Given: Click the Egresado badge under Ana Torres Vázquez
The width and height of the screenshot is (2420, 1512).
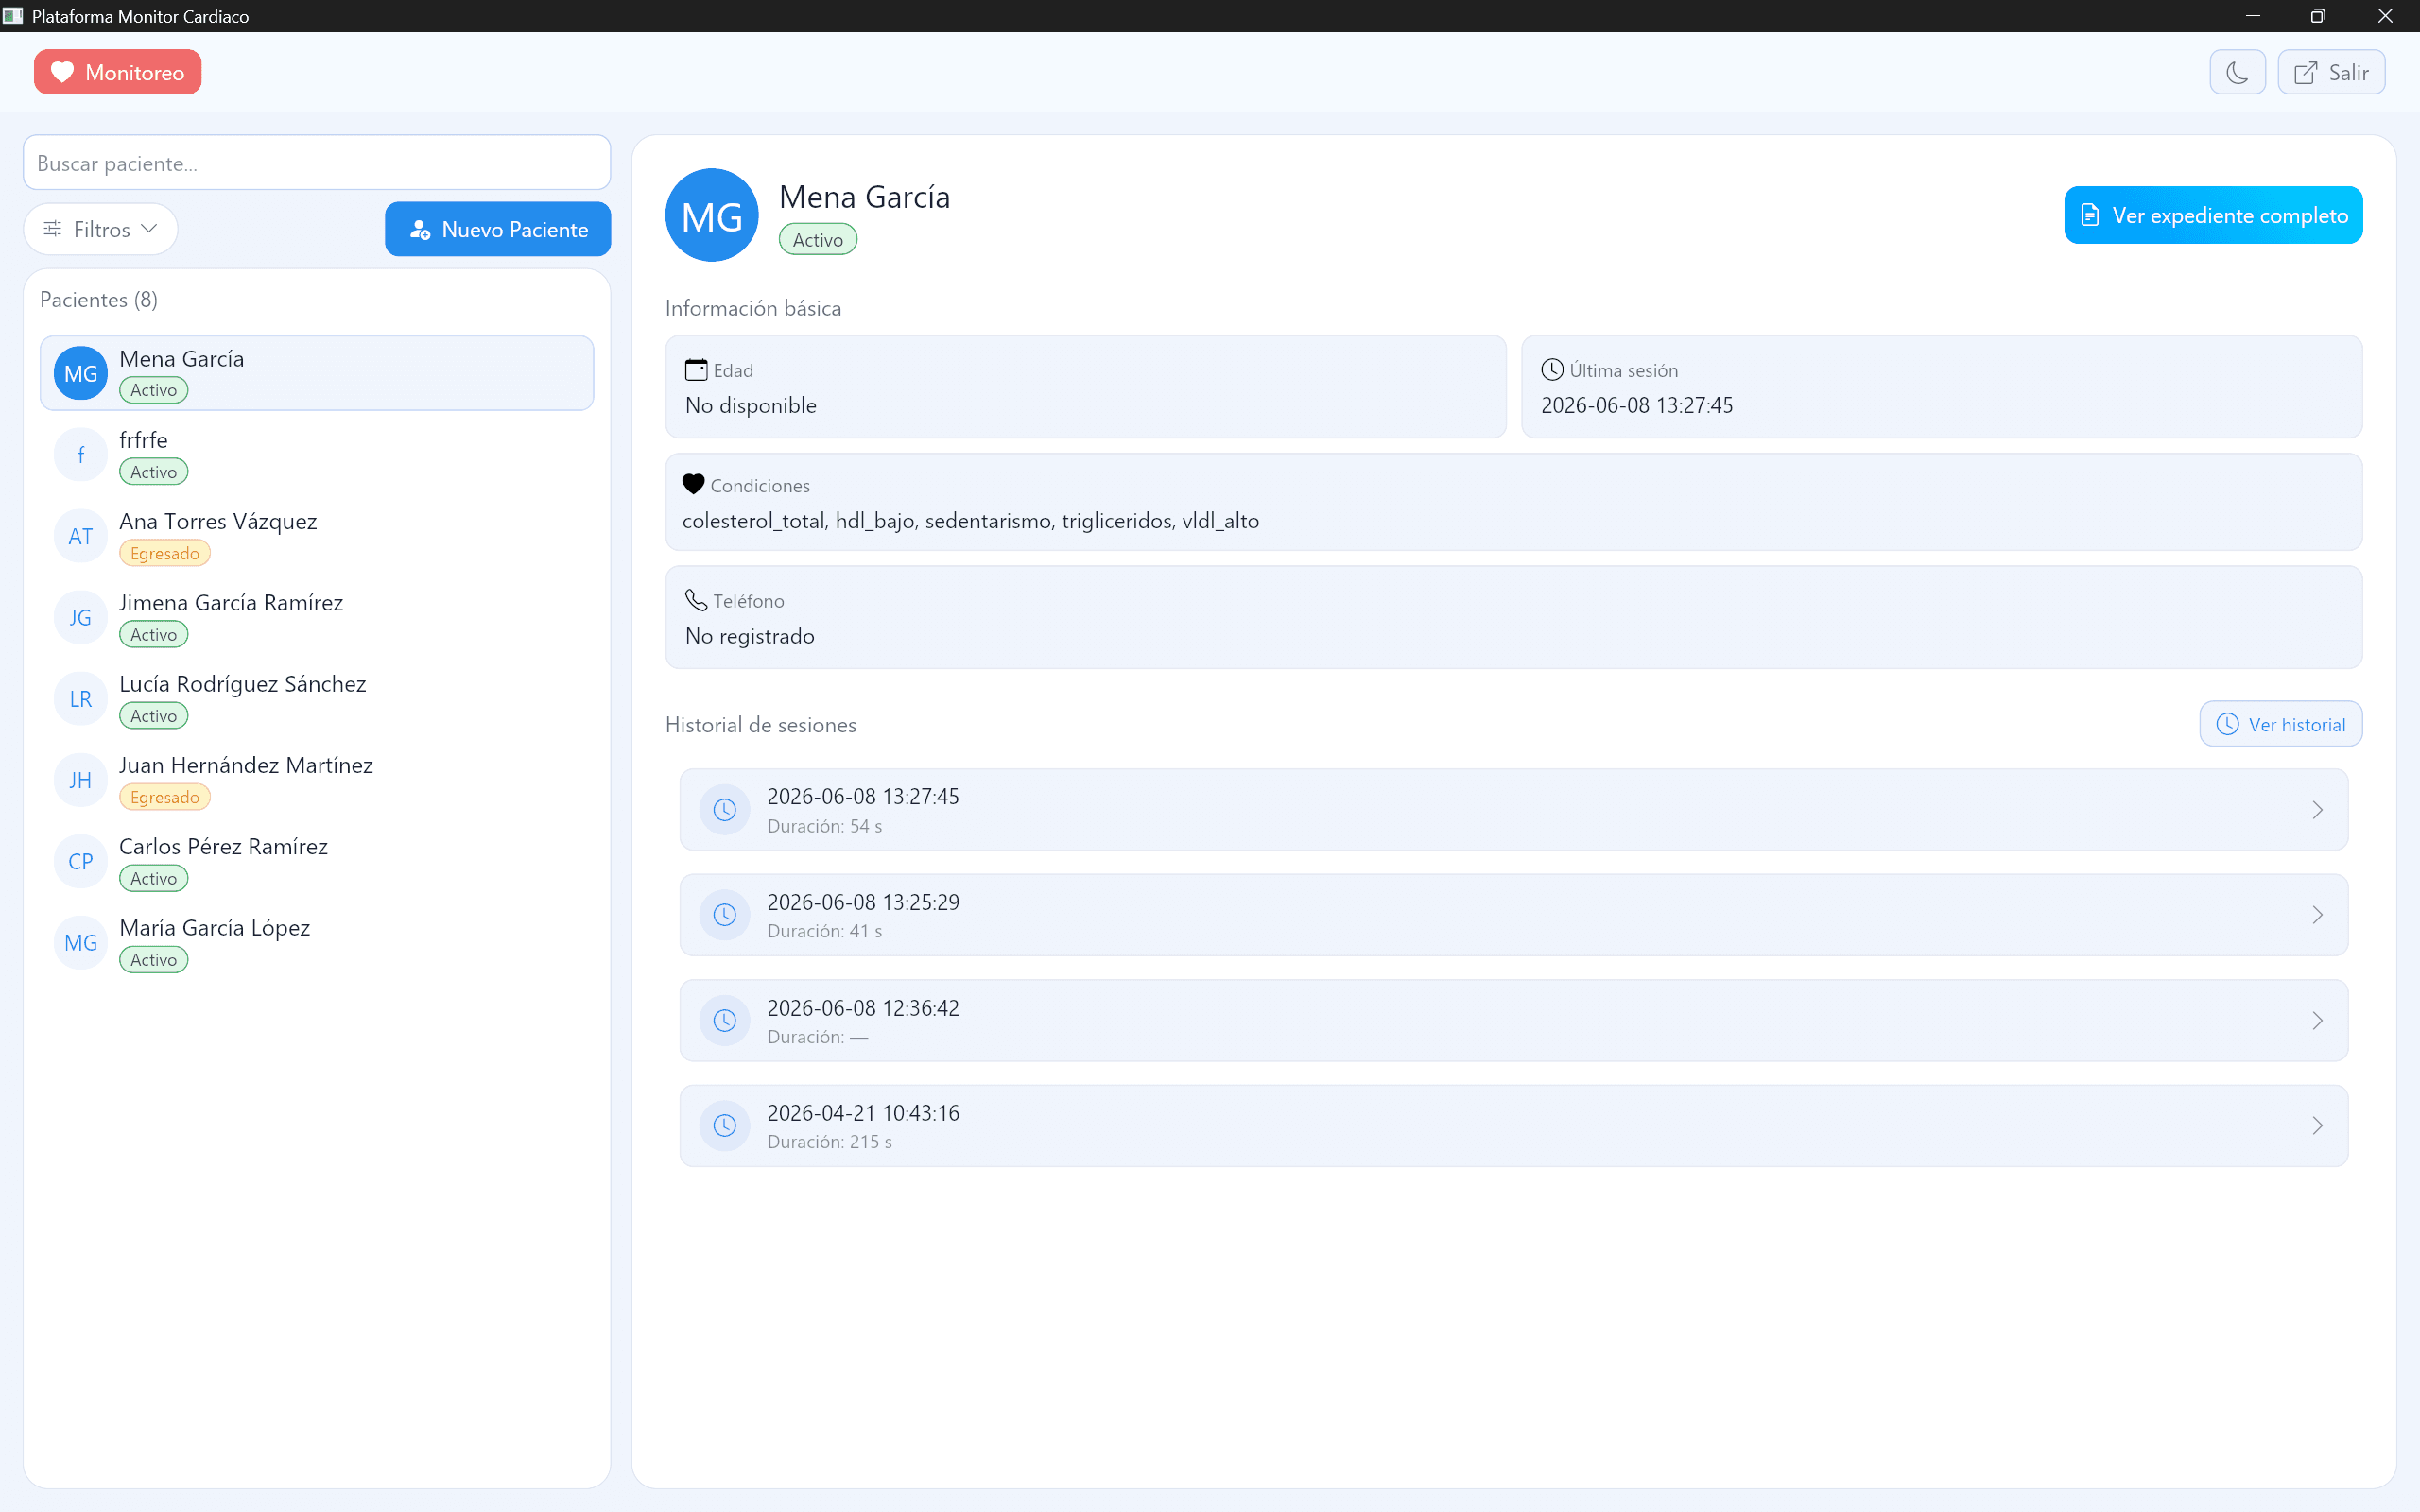Looking at the screenshot, I should tap(165, 553).
